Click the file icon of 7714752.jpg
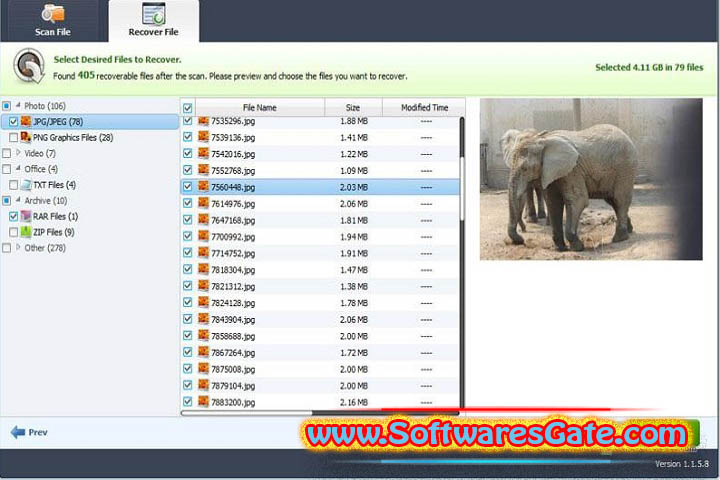This screenshot has width=720, height=480. pos(203,253)
